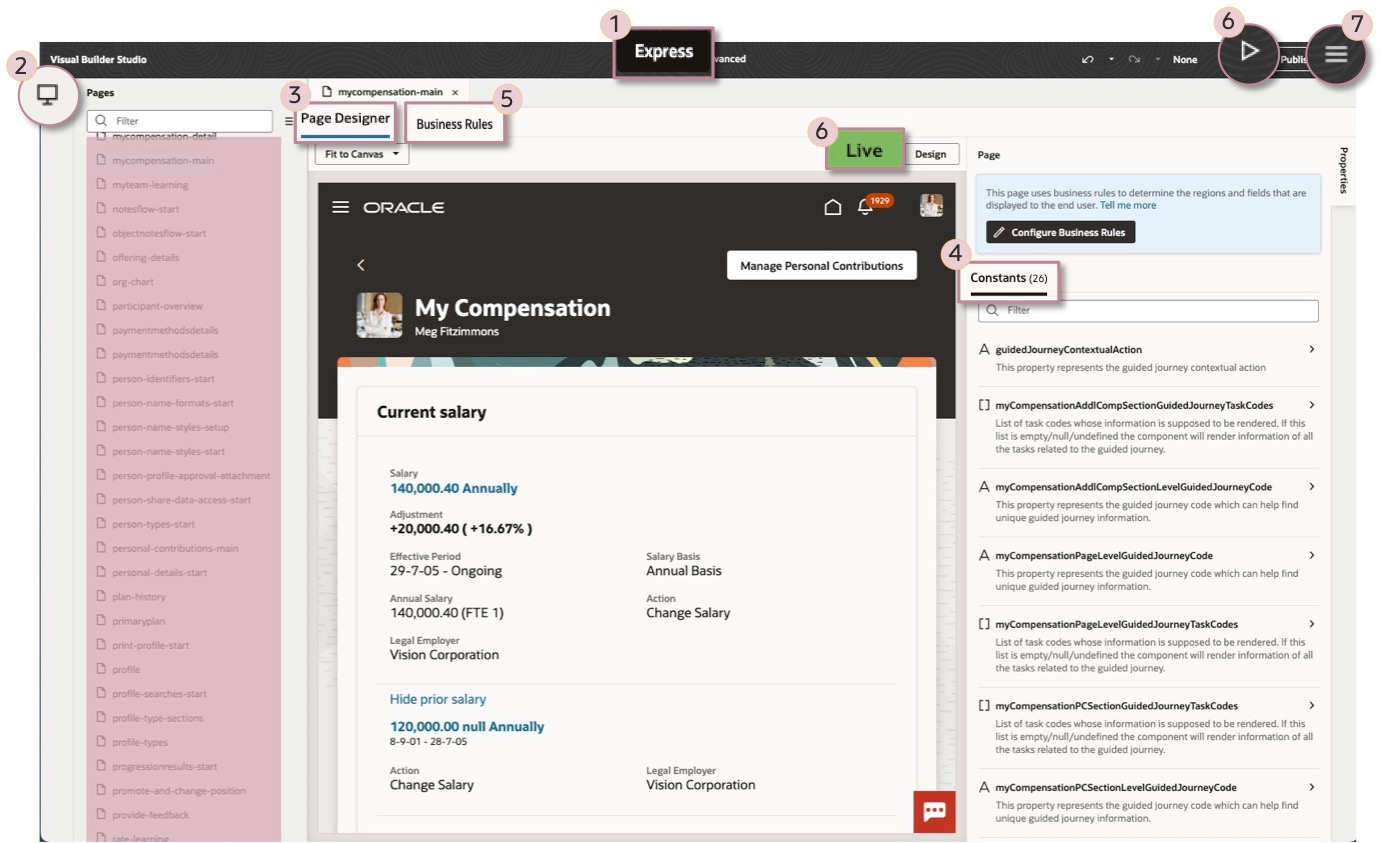Select the Constants (26) tab
The height and width of the screenshot is (843, 1381).
[1007, 279]
